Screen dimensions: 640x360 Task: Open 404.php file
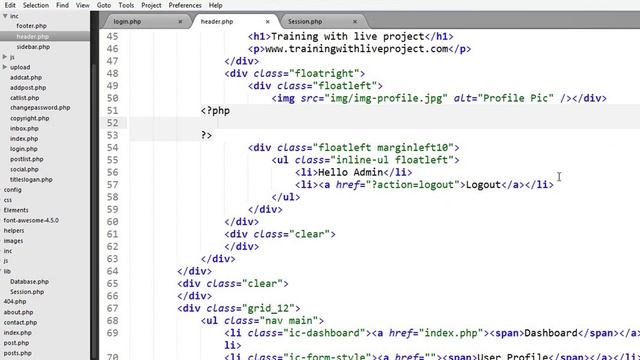(15, 302)
